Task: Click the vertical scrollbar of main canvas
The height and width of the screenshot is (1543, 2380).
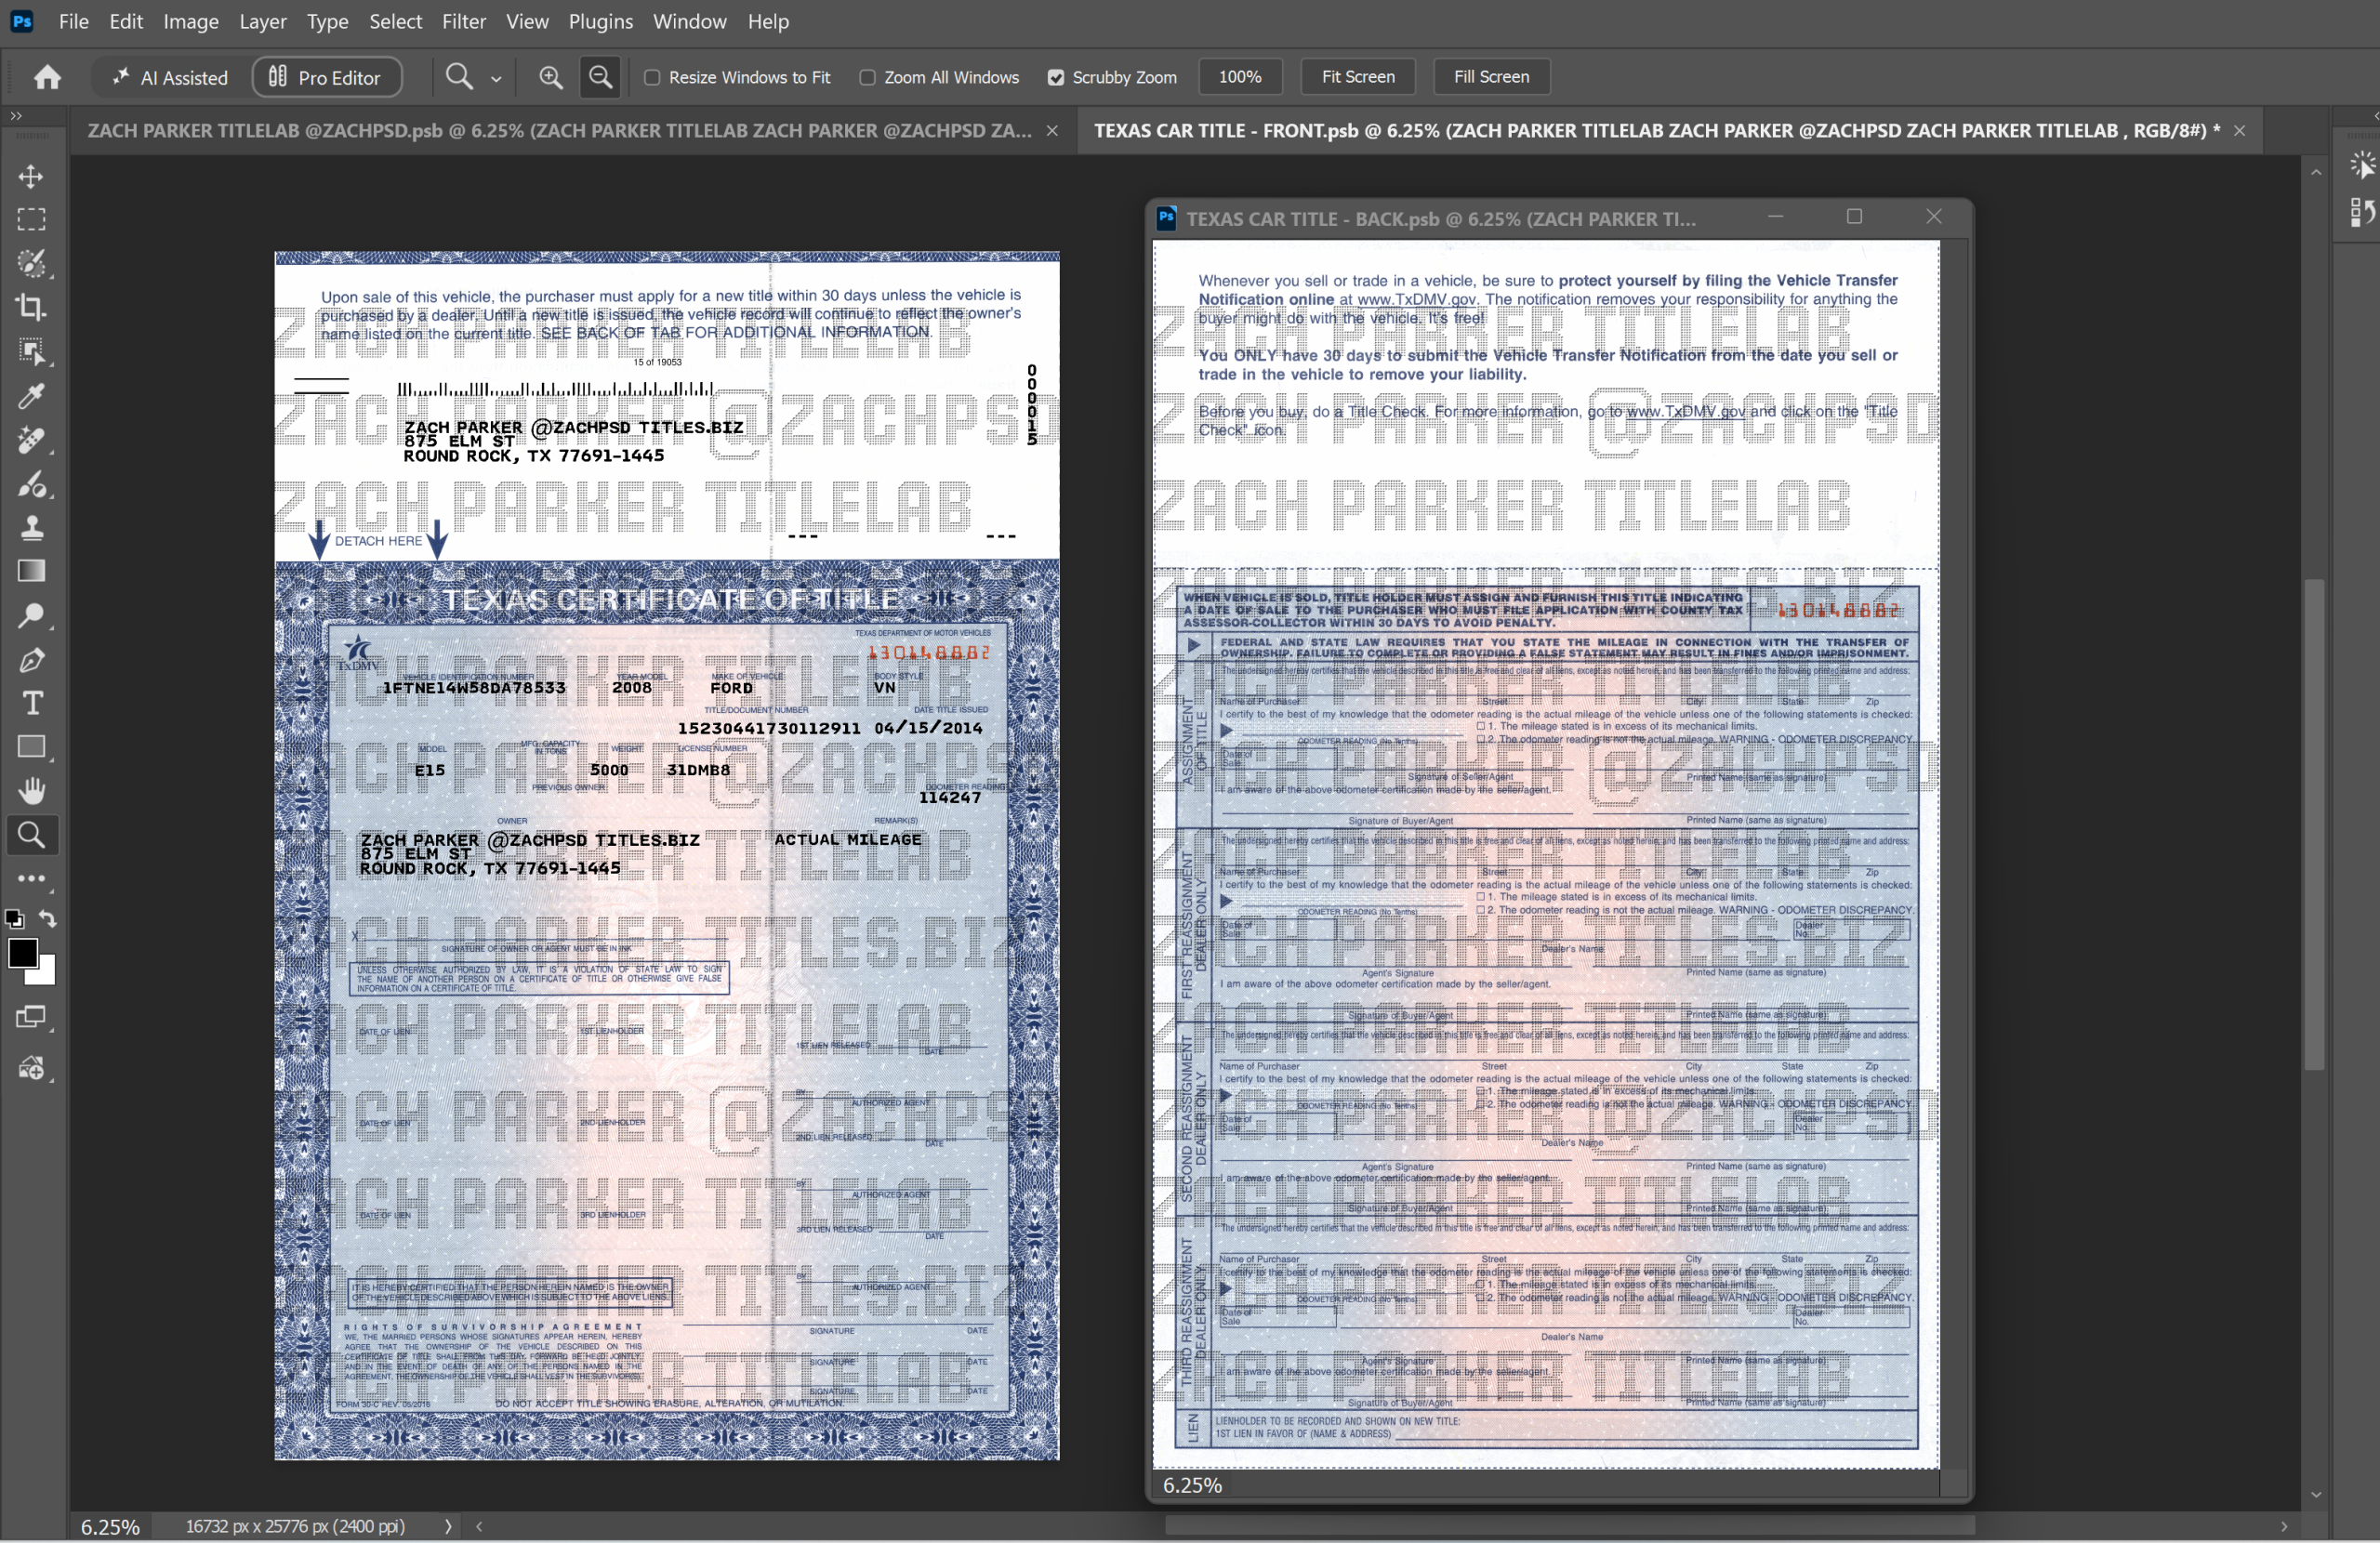Action: point(2315,826)
